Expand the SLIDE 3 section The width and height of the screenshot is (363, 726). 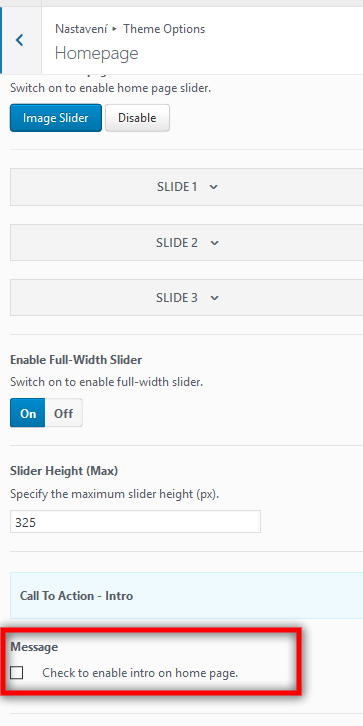click(187, 298)
